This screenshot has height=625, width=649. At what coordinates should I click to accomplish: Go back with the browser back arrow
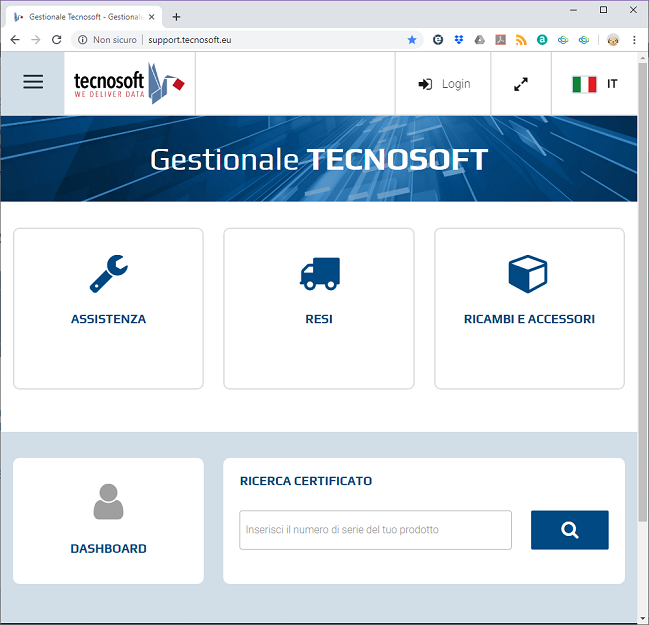[15, 40]
